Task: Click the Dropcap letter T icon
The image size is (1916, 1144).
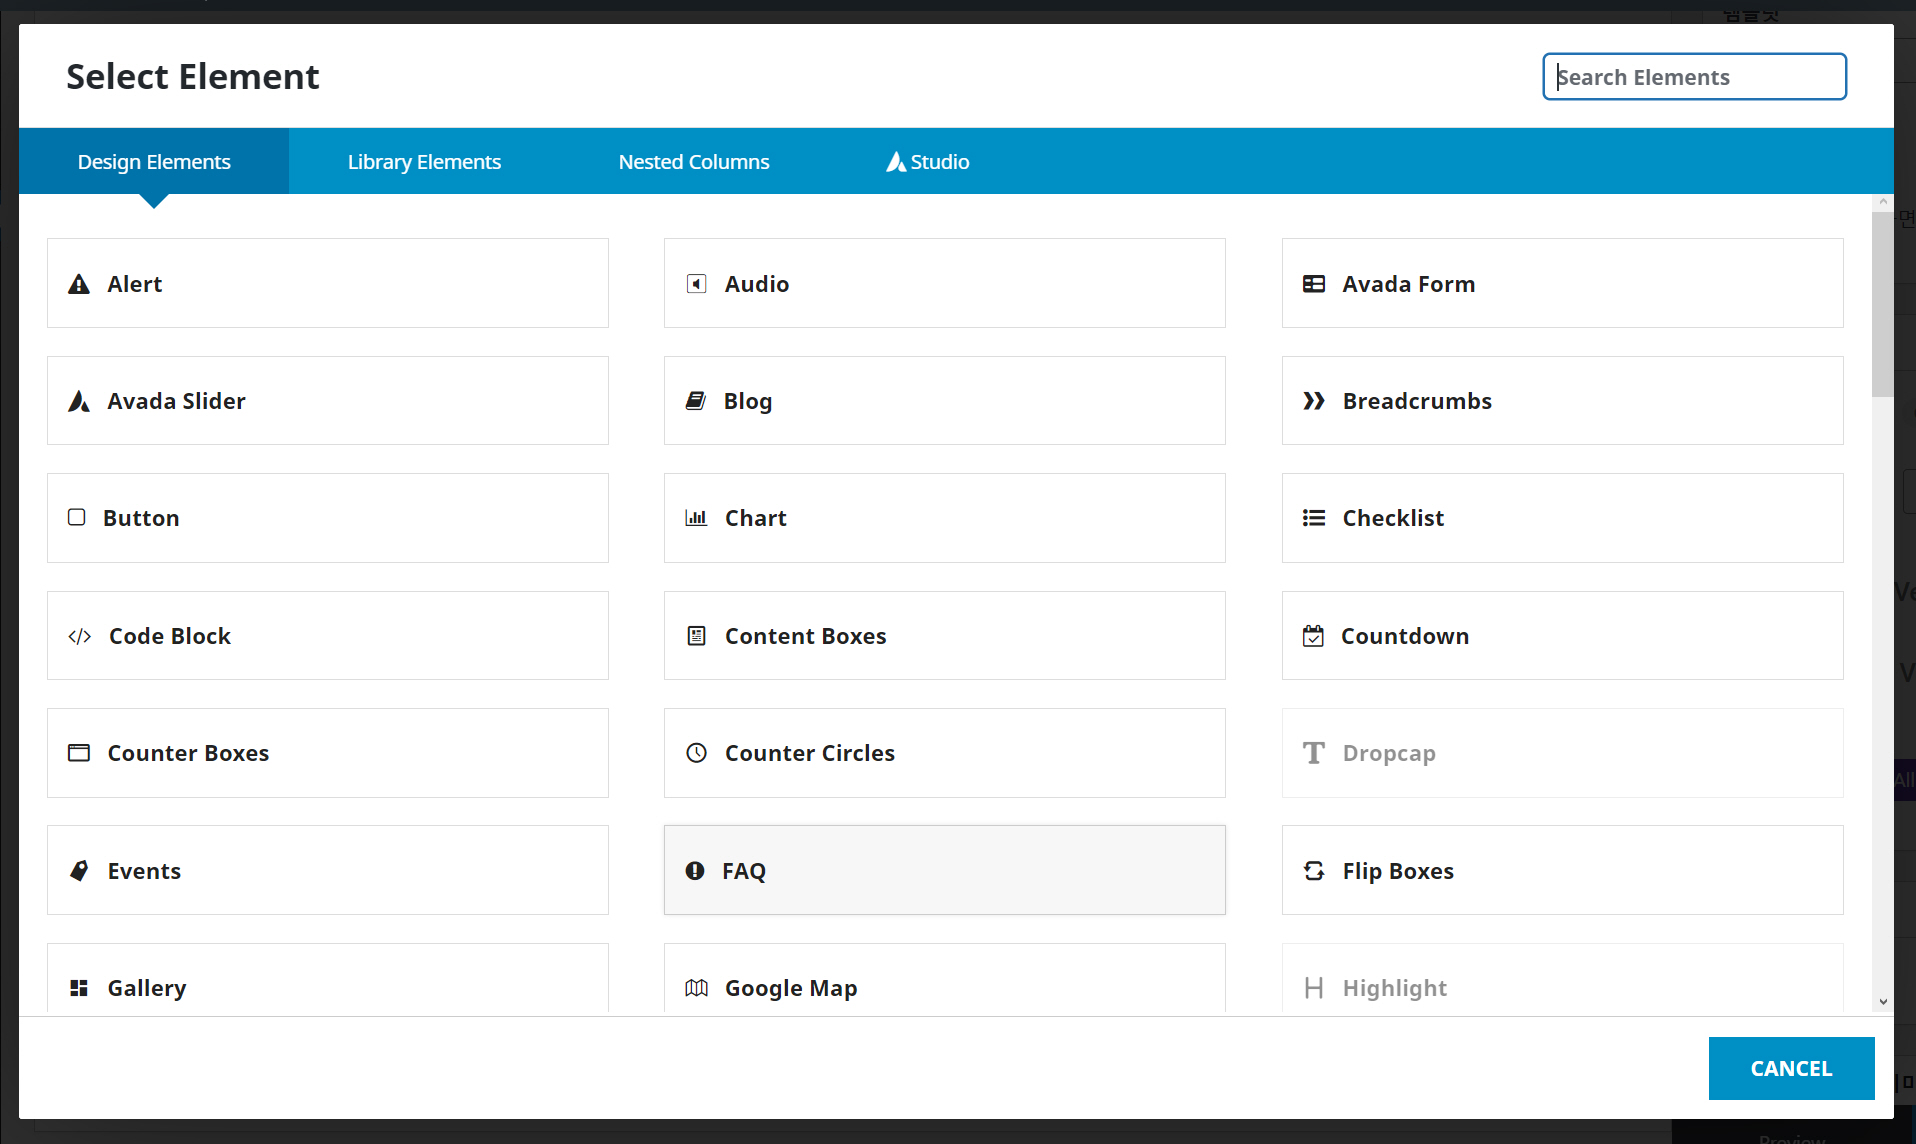Action: click(x=1314, y=753)
